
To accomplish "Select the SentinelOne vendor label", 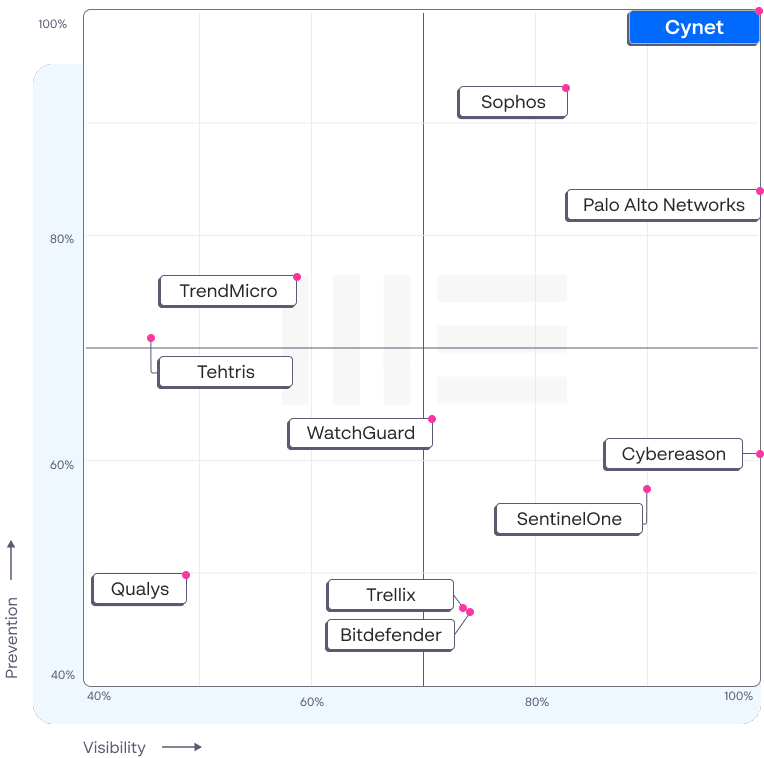I will click(568, 519).
